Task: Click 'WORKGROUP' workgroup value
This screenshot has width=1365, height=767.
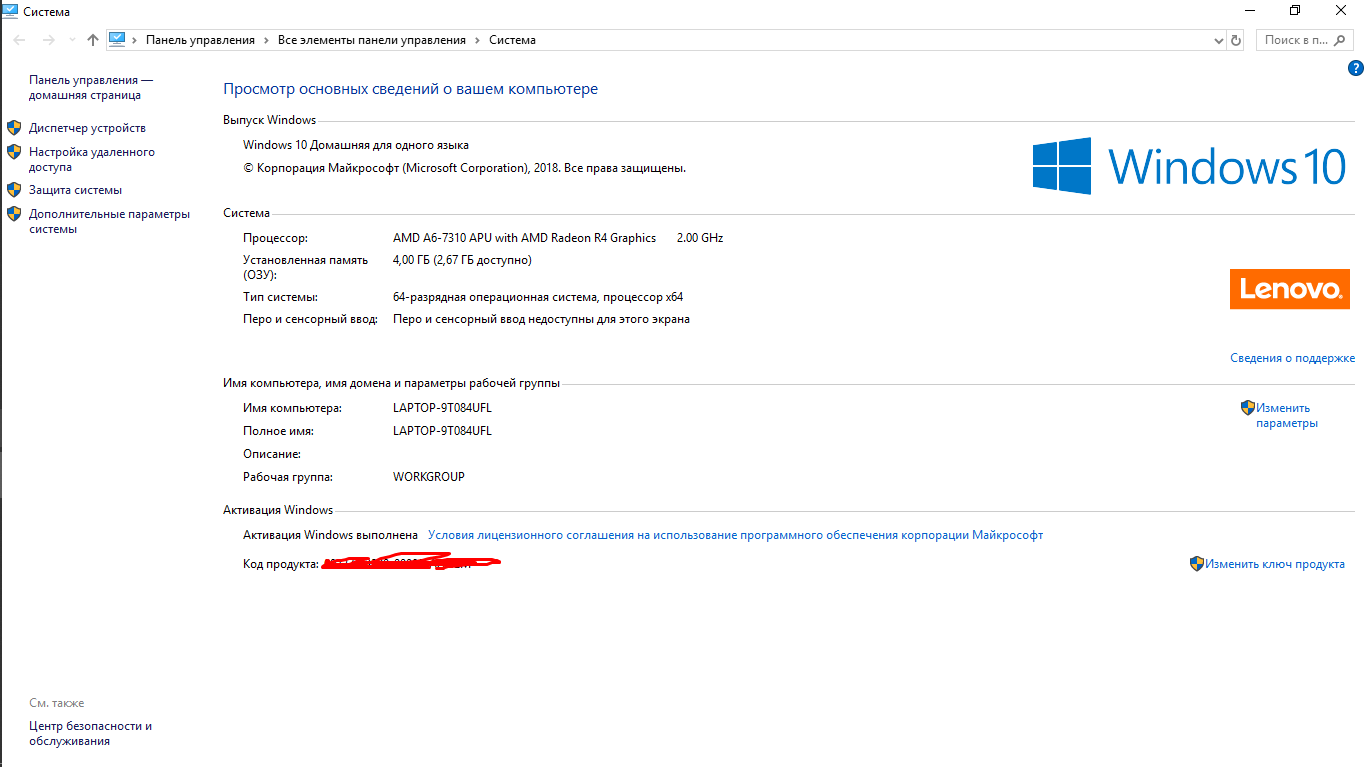Action: tap(429, 477)
